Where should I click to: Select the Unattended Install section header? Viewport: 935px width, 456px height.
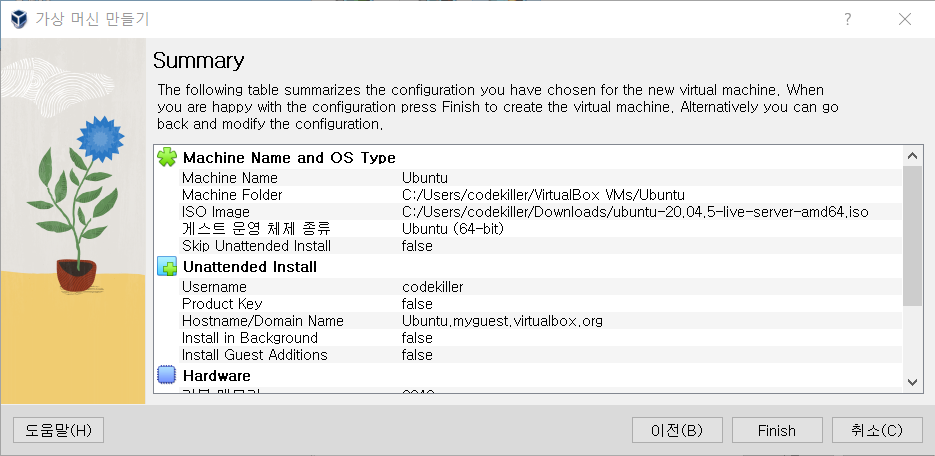click(250, 267)
